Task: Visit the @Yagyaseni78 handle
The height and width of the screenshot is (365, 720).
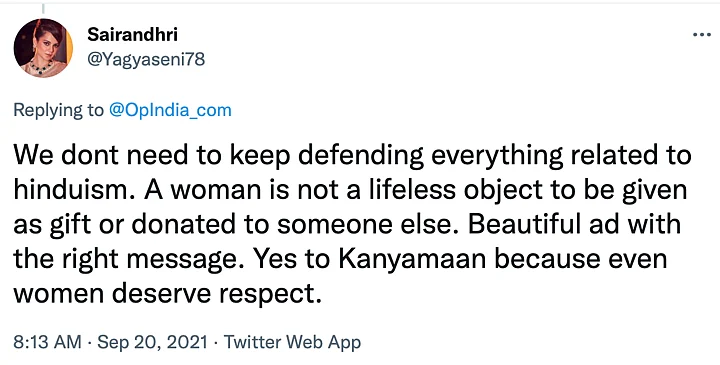Action: pyautogui.click(x=146, y=59)
